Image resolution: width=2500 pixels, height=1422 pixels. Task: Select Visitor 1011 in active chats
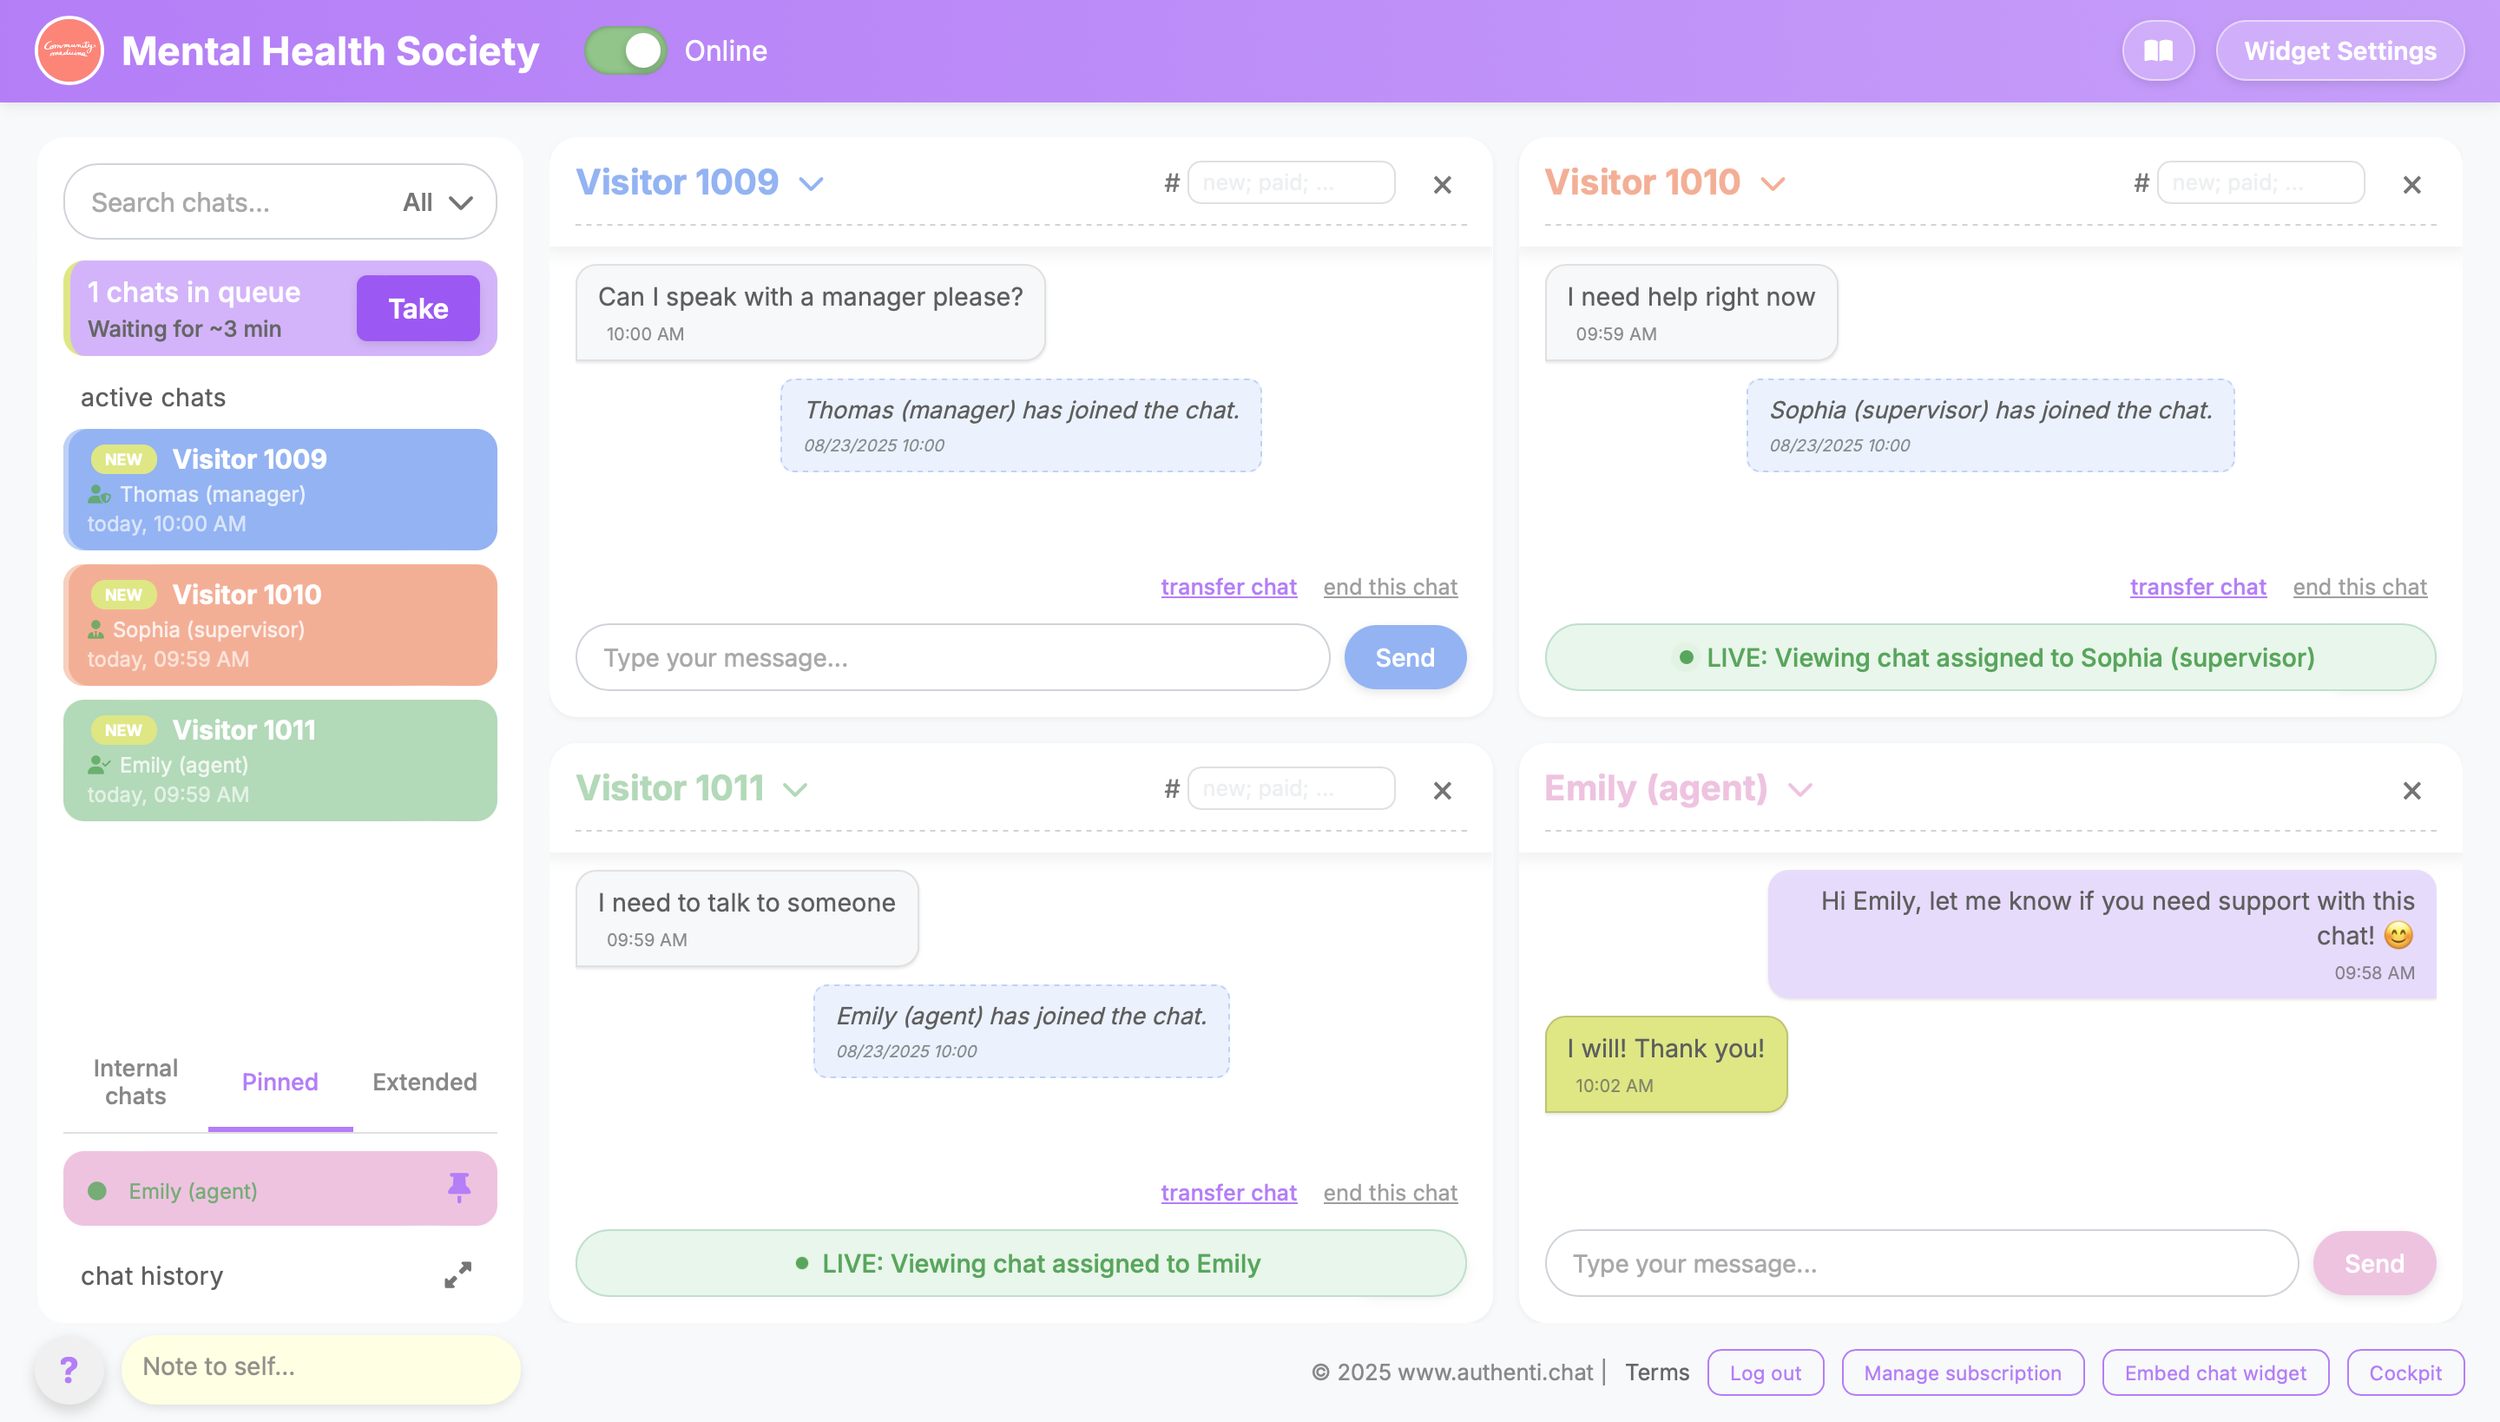pyautogui.click(x=280, y=761)
